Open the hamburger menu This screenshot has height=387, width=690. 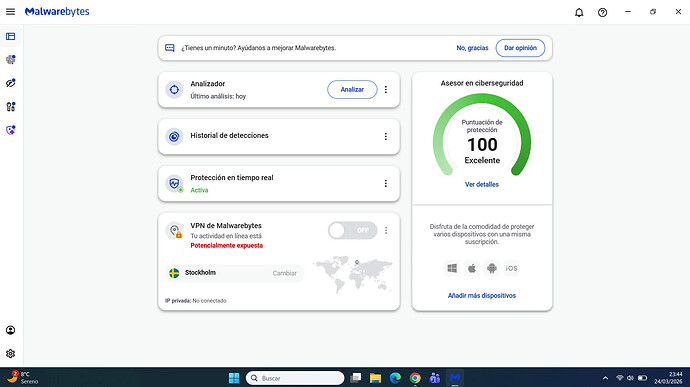click(x=11, y=12)
